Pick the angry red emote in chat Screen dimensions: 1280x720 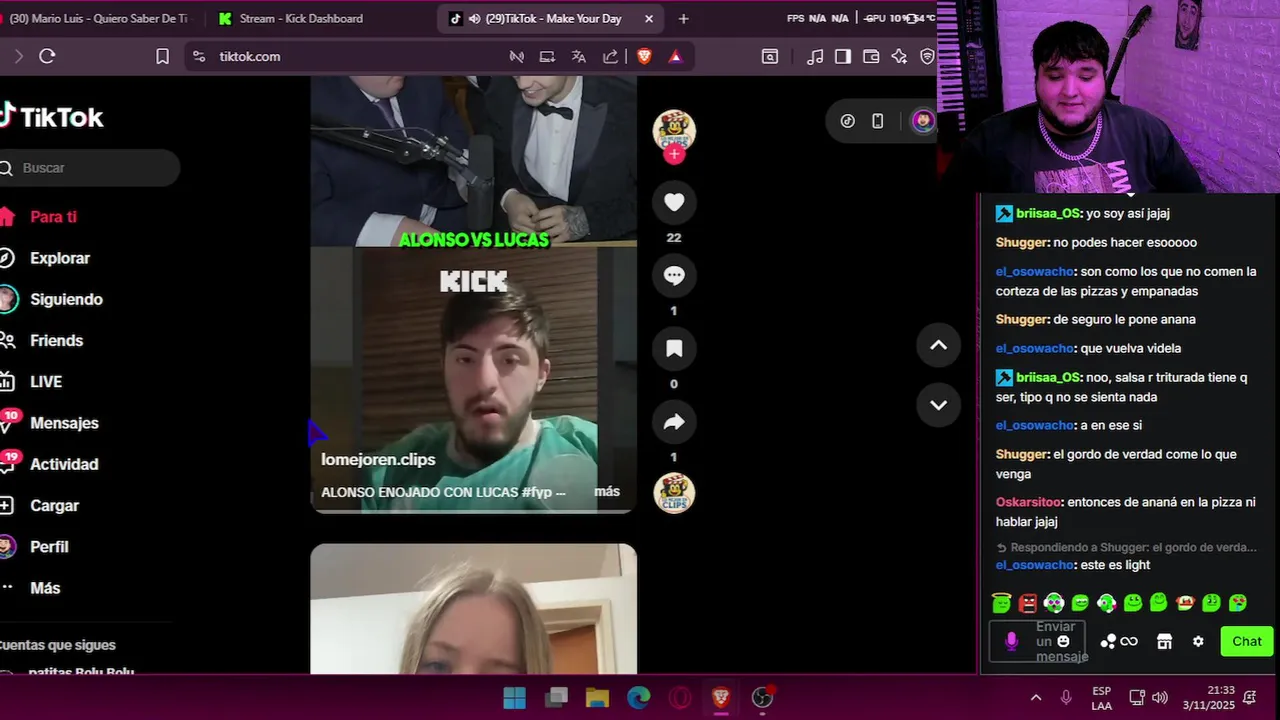pos(1027,603)
